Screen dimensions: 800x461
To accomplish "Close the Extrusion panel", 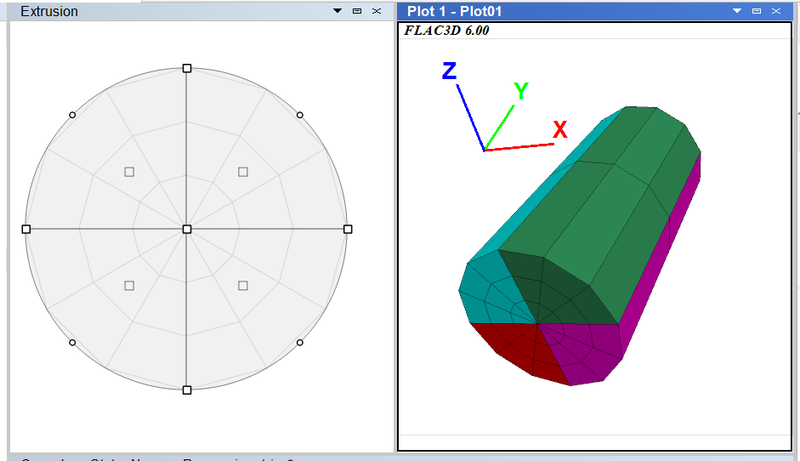I will point(376,10).
